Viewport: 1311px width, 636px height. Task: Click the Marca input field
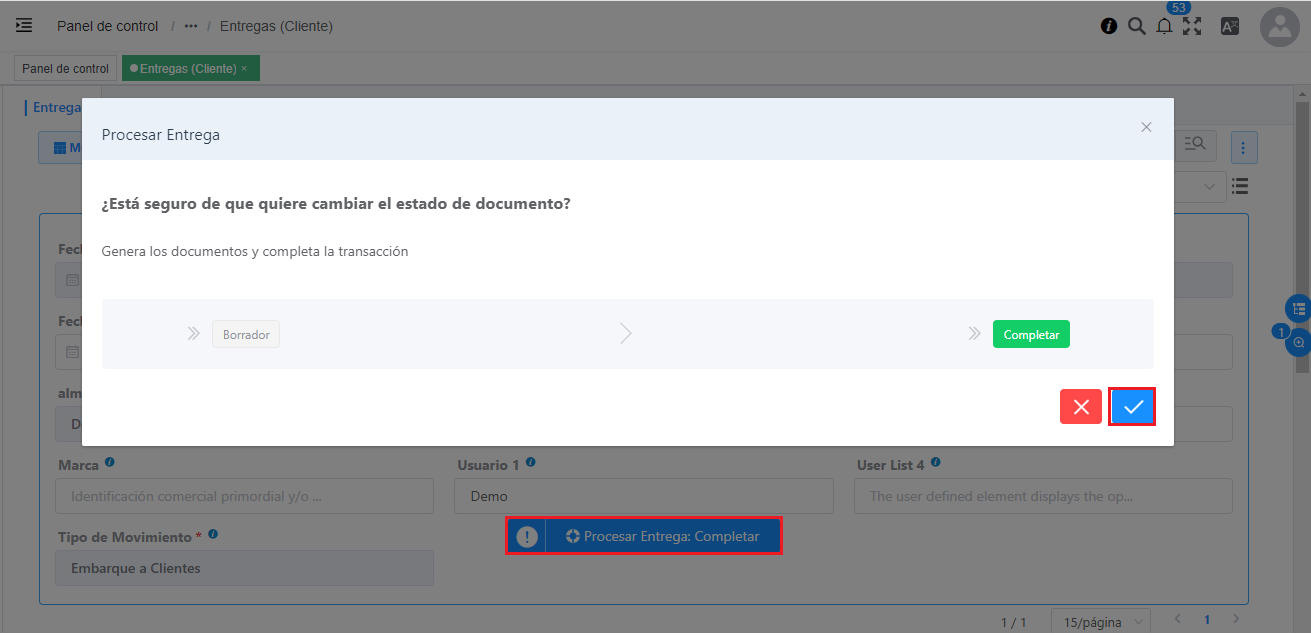[244, 496]
